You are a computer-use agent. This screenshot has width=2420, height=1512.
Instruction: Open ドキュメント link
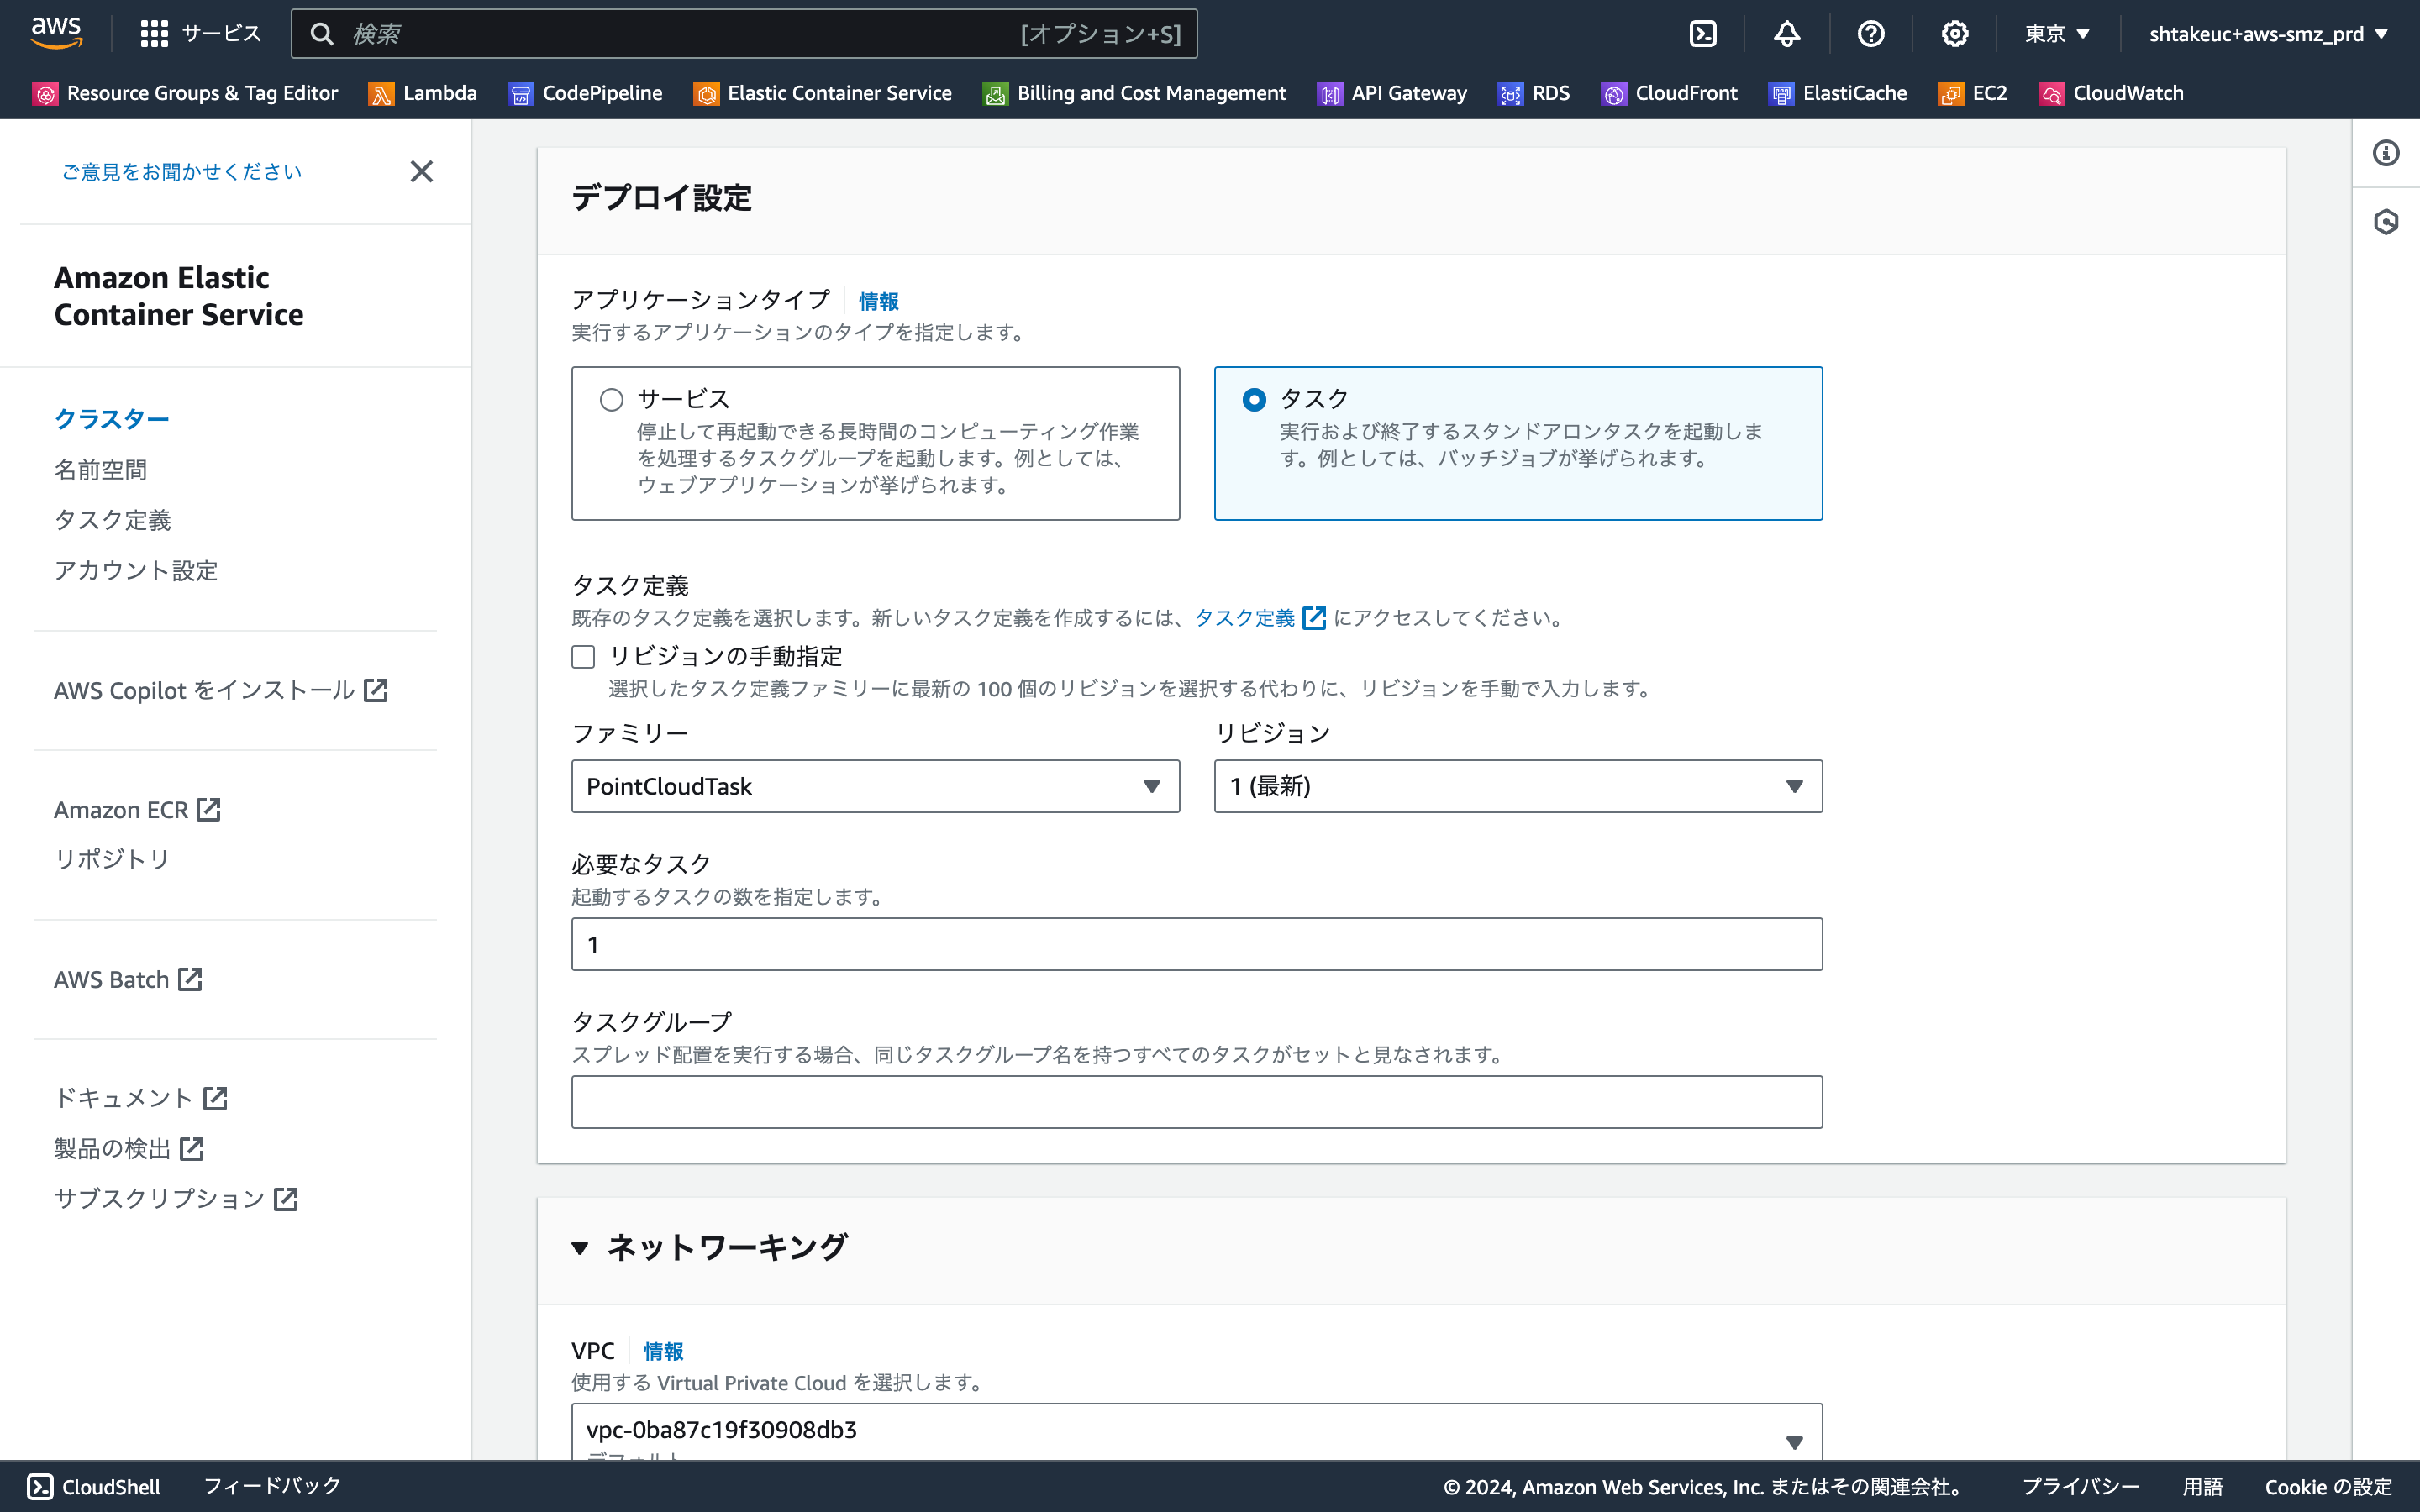(x=141, y=1098)
